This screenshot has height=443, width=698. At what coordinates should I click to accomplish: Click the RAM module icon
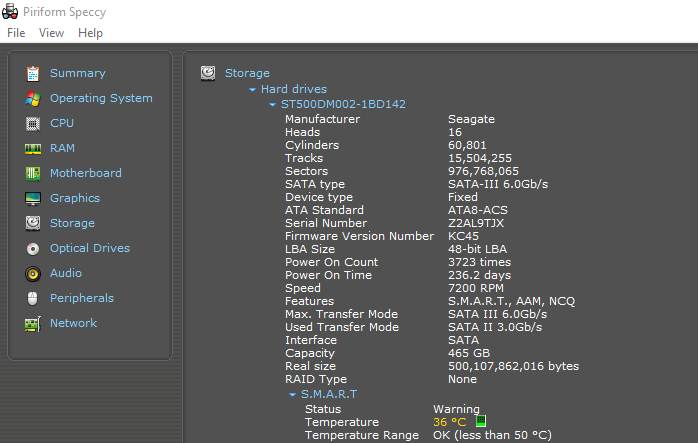[33, 149]
